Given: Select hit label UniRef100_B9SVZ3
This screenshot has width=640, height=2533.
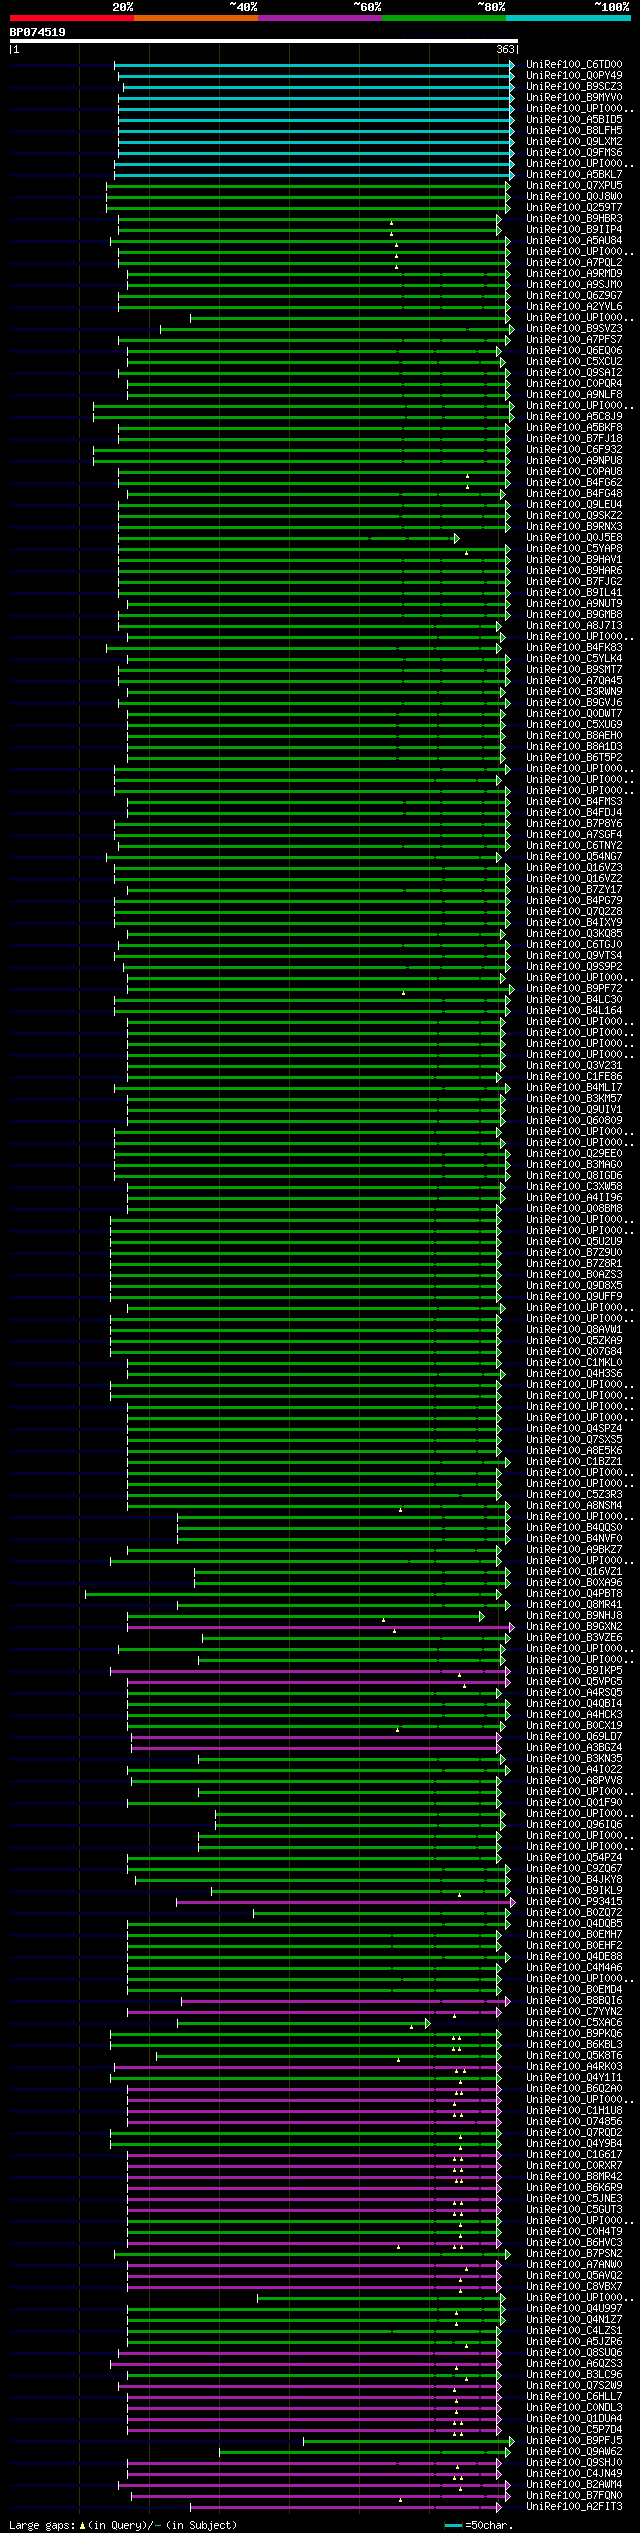Looking at the screenshot, I should [x=574, y=329].
